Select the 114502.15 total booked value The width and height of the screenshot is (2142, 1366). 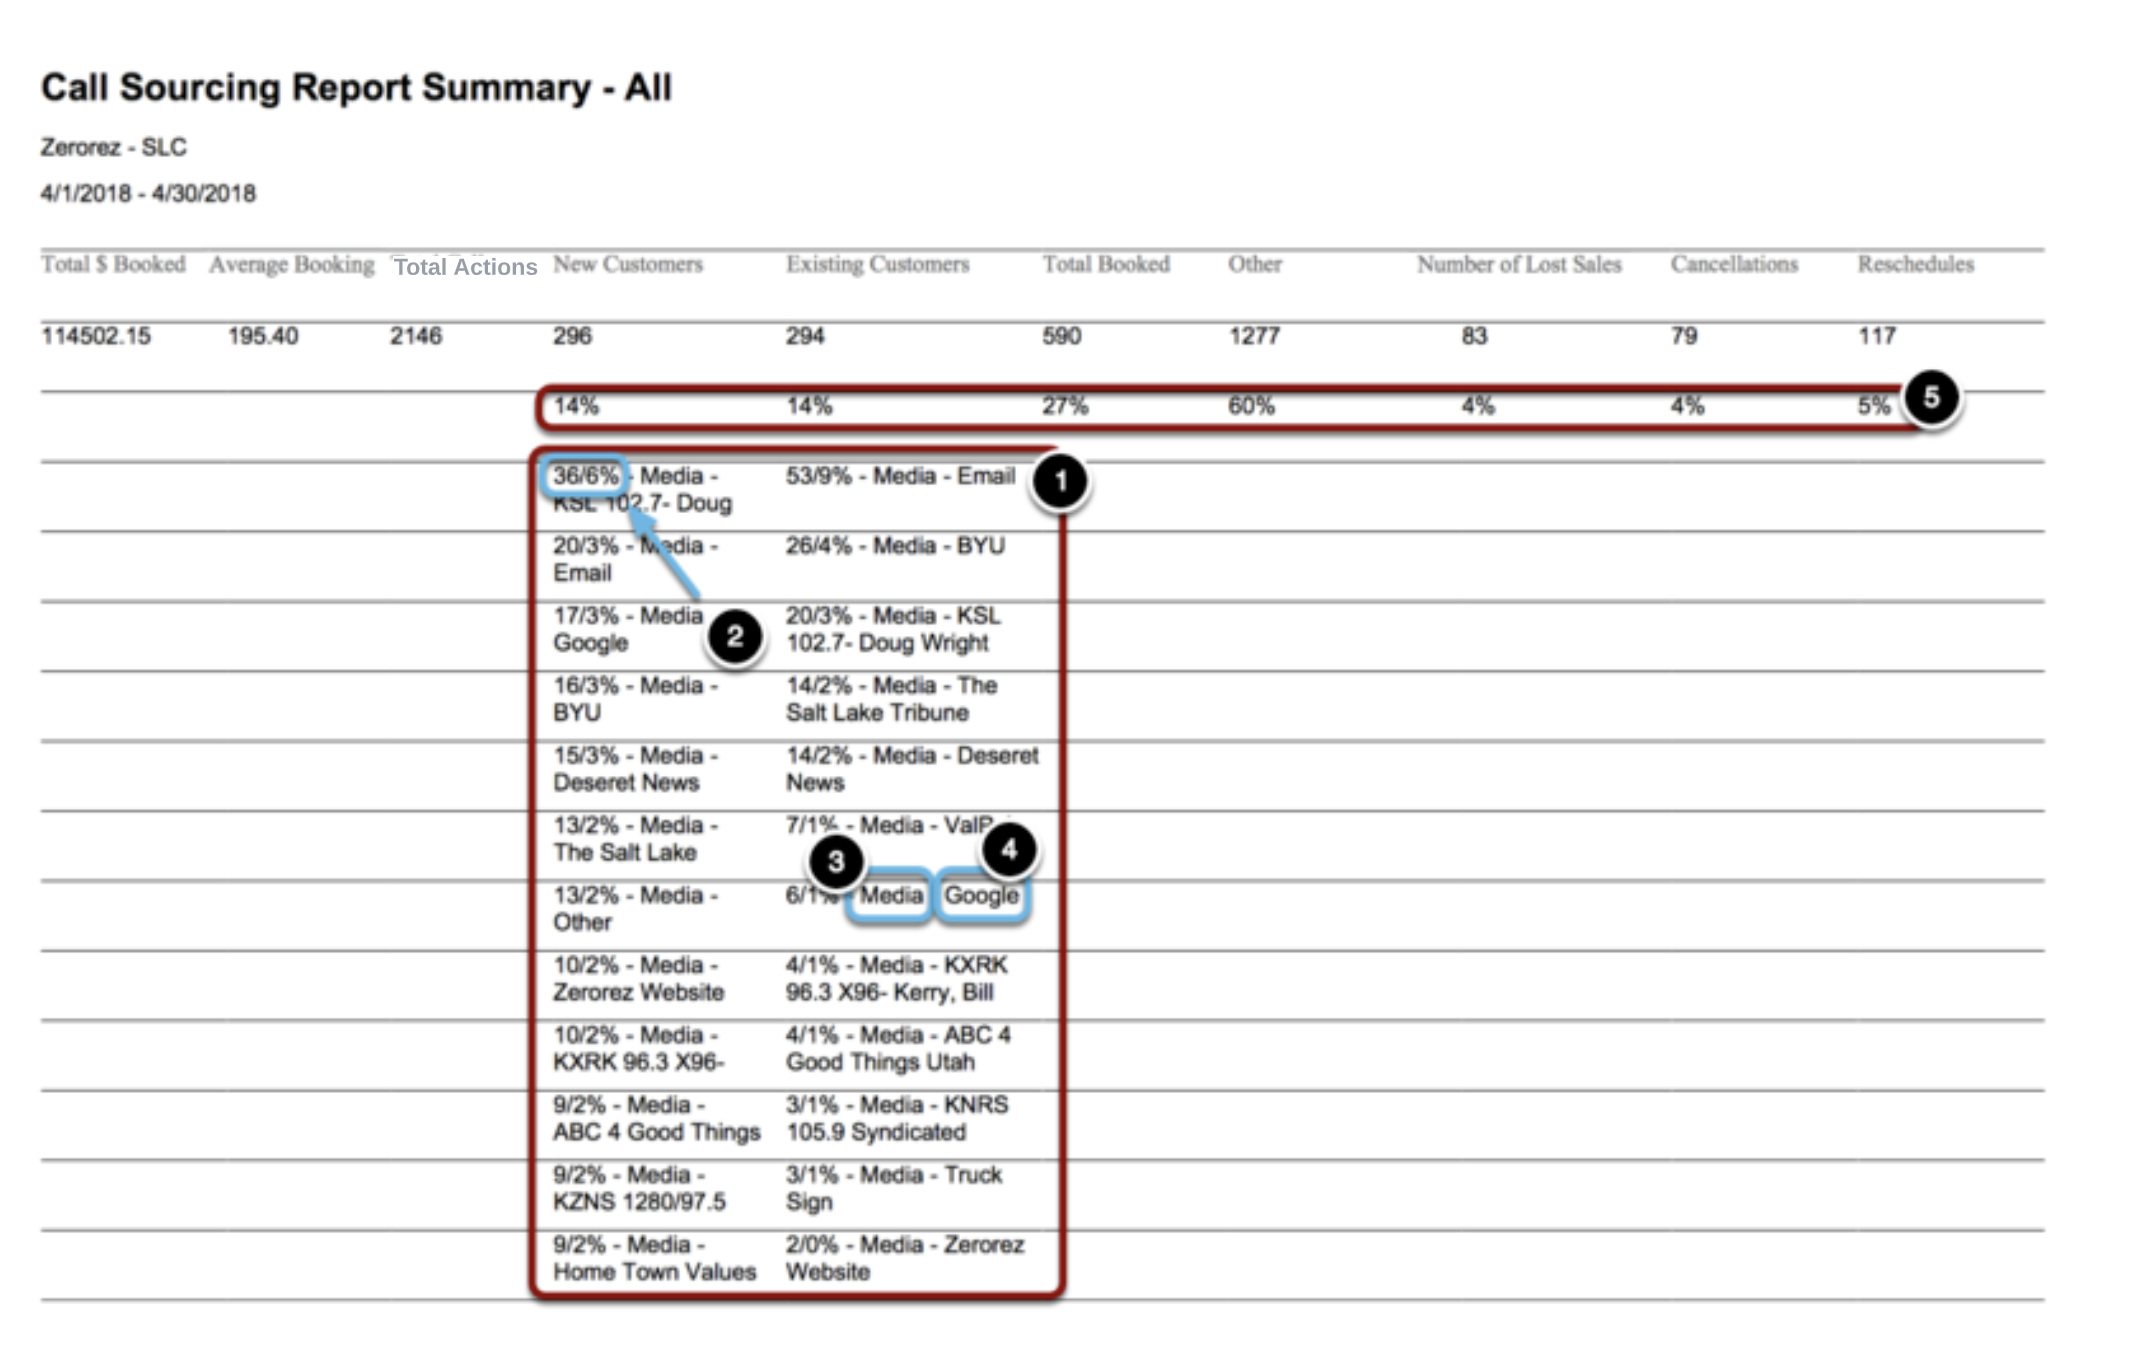[x=96, y=336]
